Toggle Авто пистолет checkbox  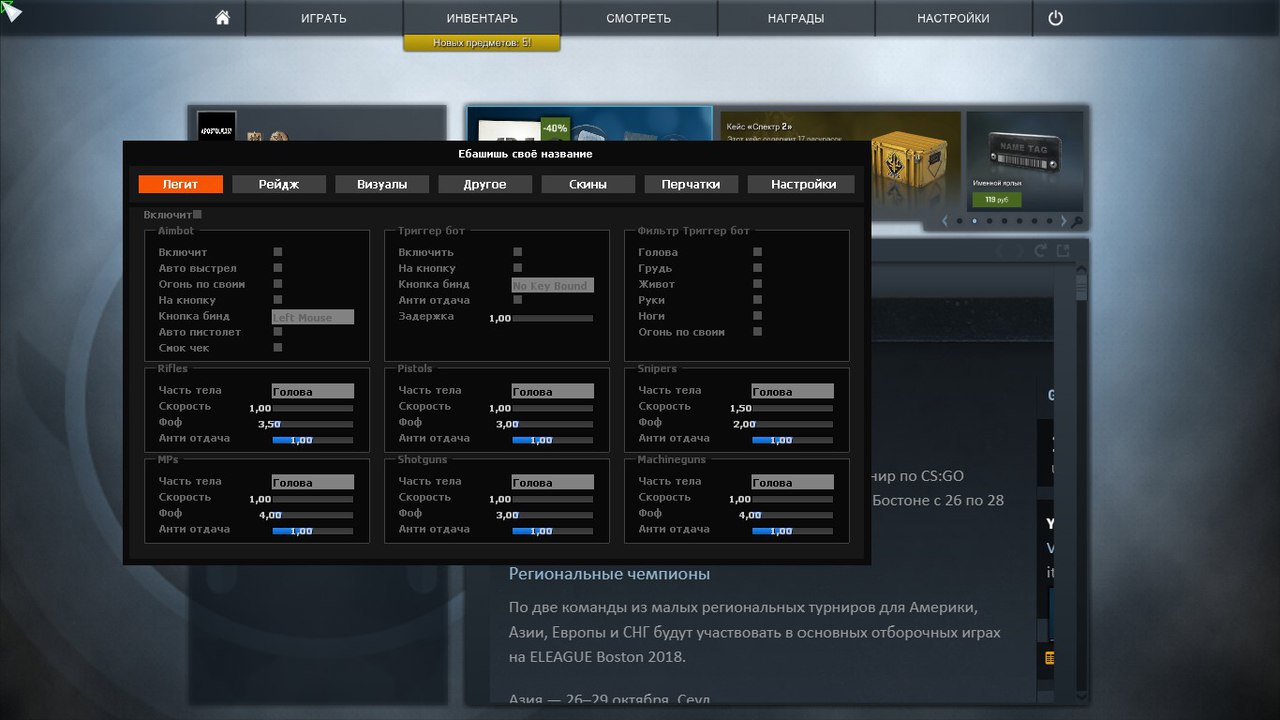pyautogui.click(x=278, y=332)
